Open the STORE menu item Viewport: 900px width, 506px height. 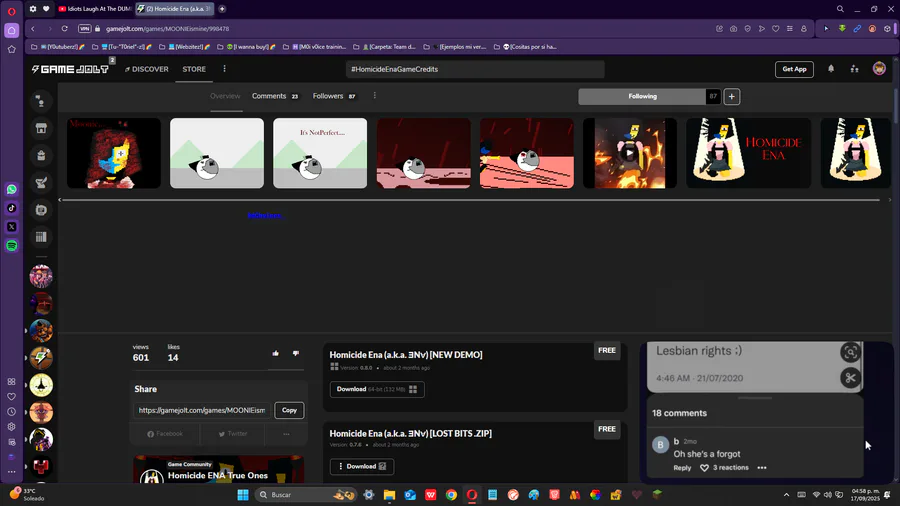click(x=194, y=69)
